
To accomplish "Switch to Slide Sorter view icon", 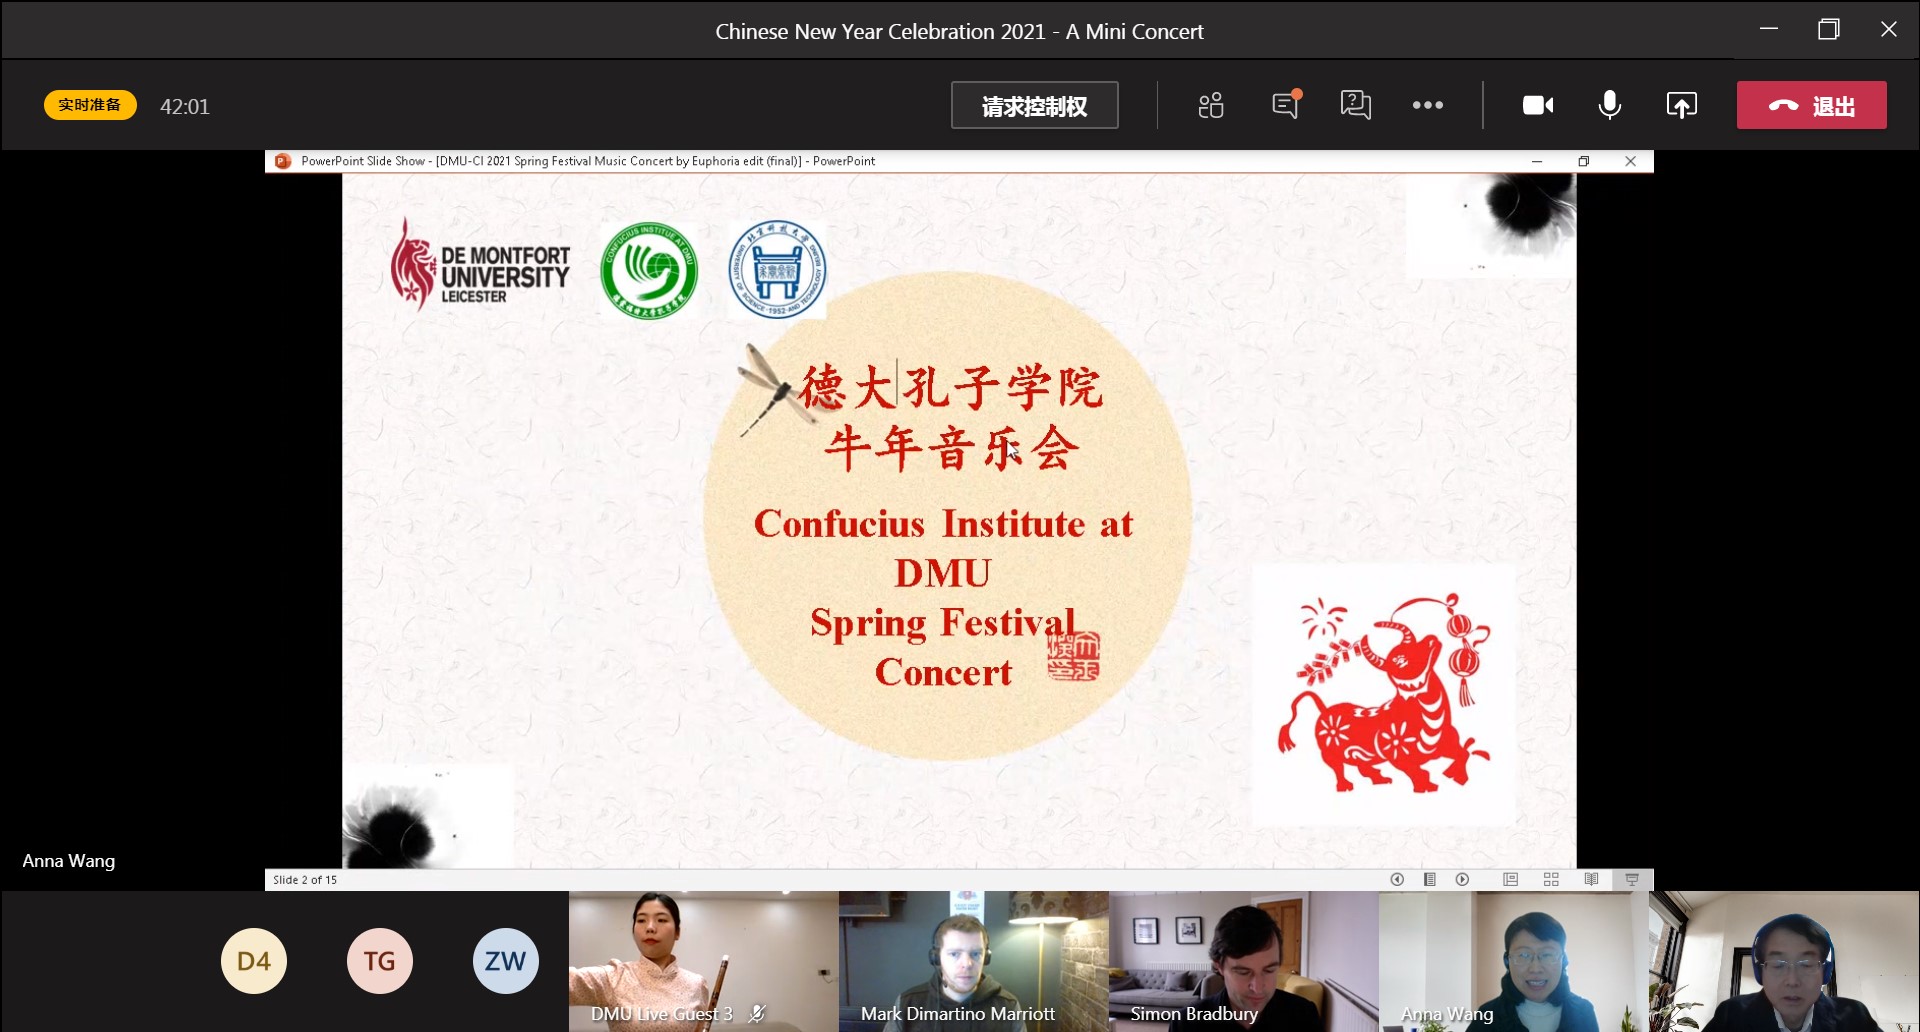I will pyautogui.click(x=1551, y=879).
